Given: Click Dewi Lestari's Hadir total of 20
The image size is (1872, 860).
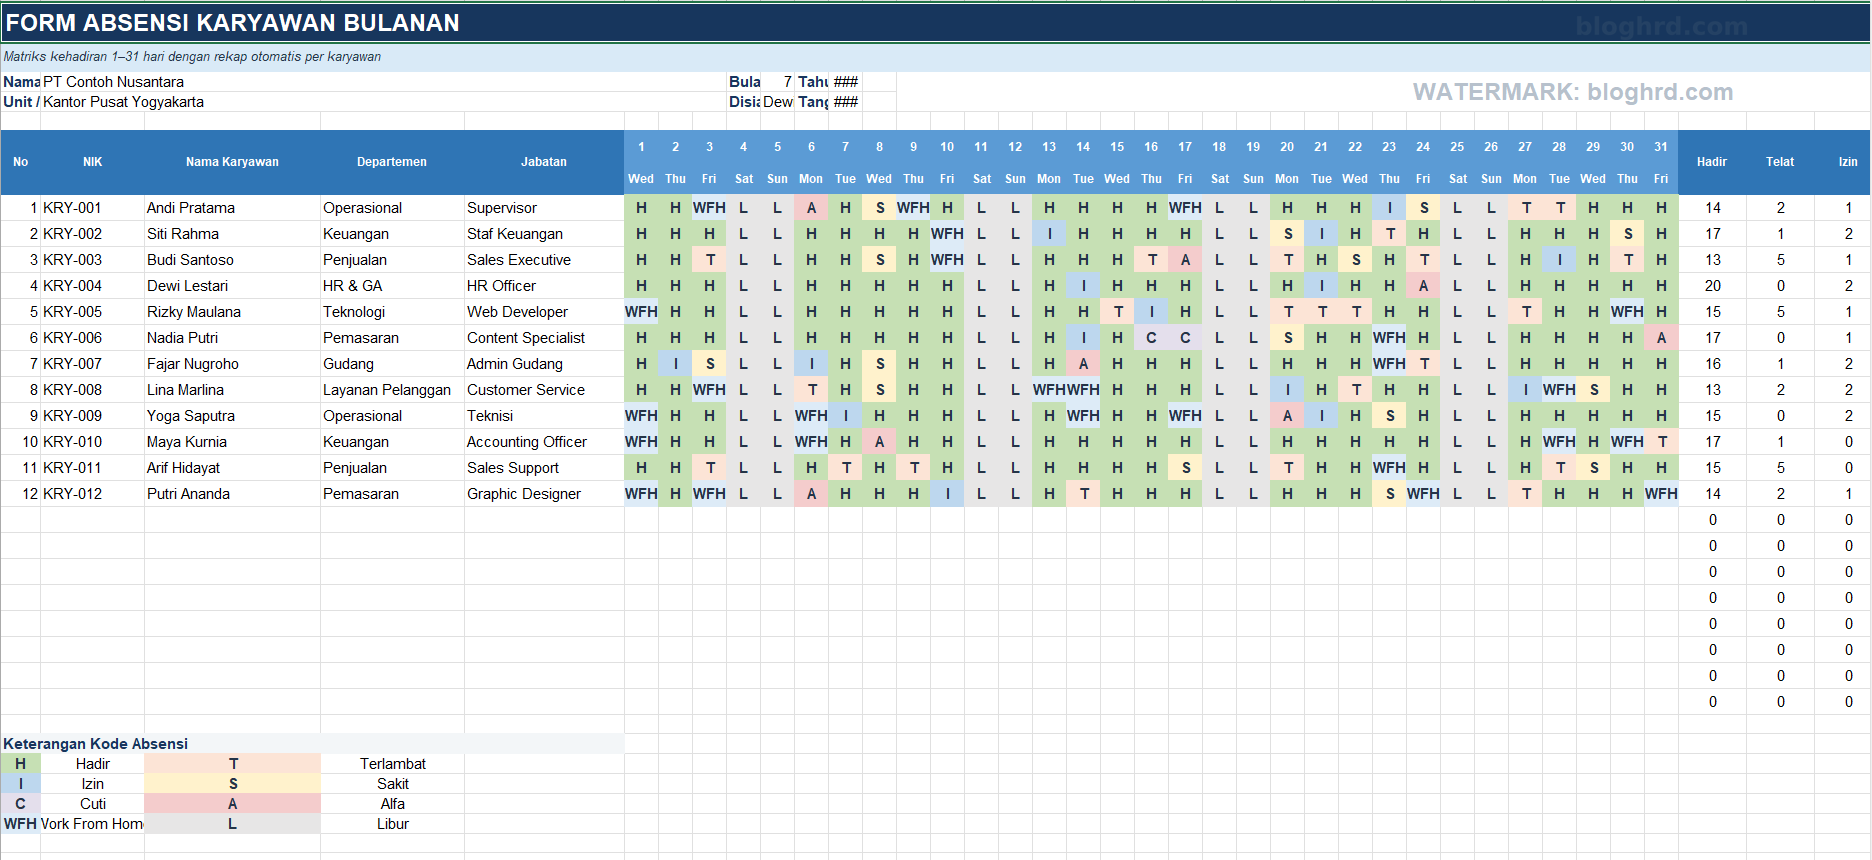Looking at the screenshot, I should 1712,286.
